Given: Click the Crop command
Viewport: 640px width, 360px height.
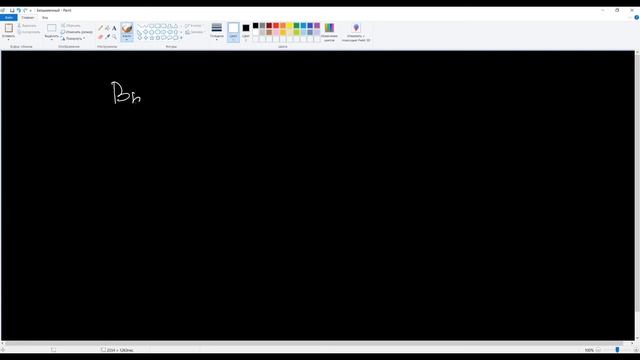Looking at the screenshot, I should [x=71, y=25].
